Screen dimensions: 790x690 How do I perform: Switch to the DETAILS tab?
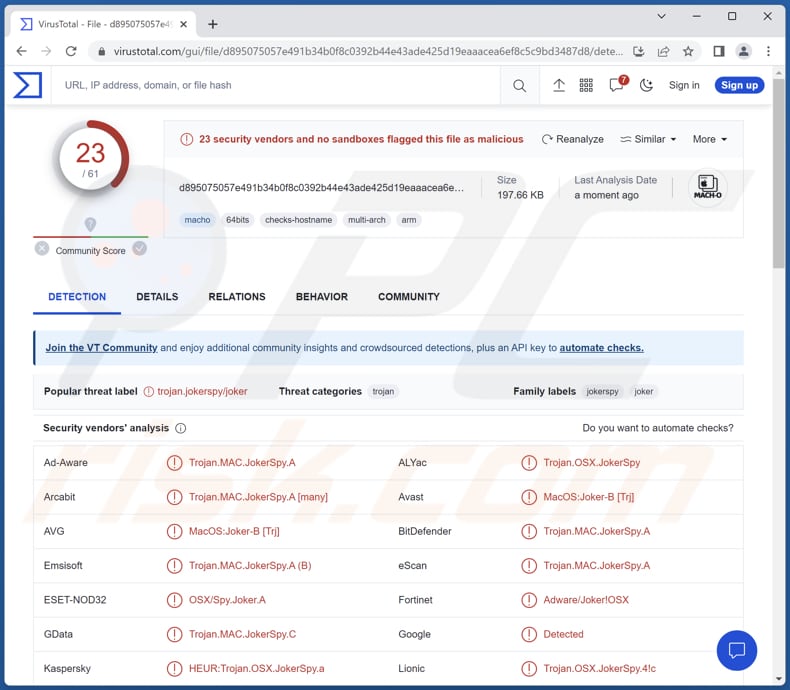tap(157, 297)
